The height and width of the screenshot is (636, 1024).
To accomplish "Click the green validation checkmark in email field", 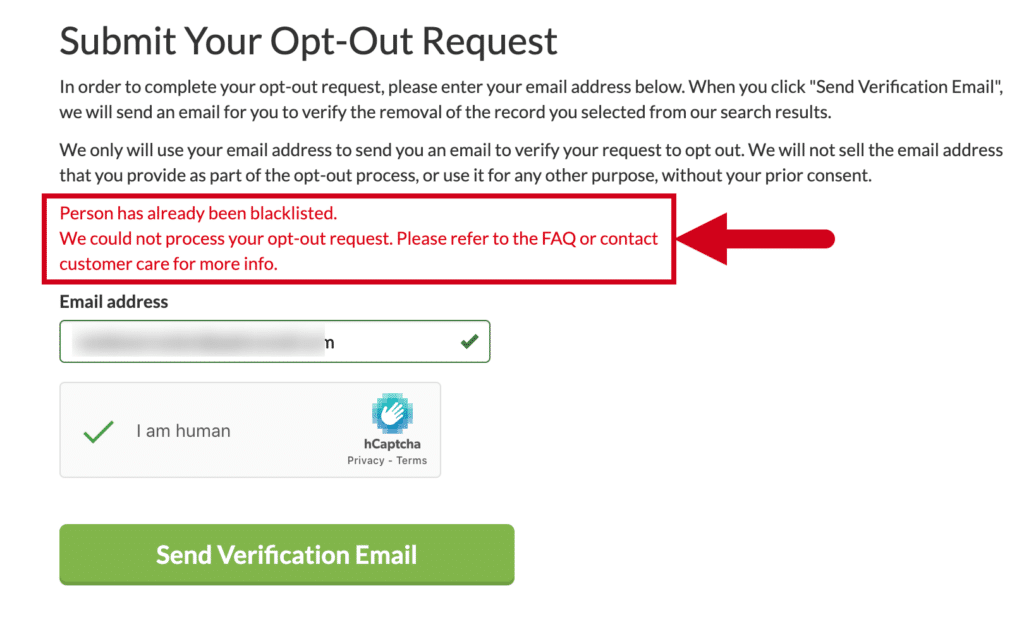I will (470, 342).
